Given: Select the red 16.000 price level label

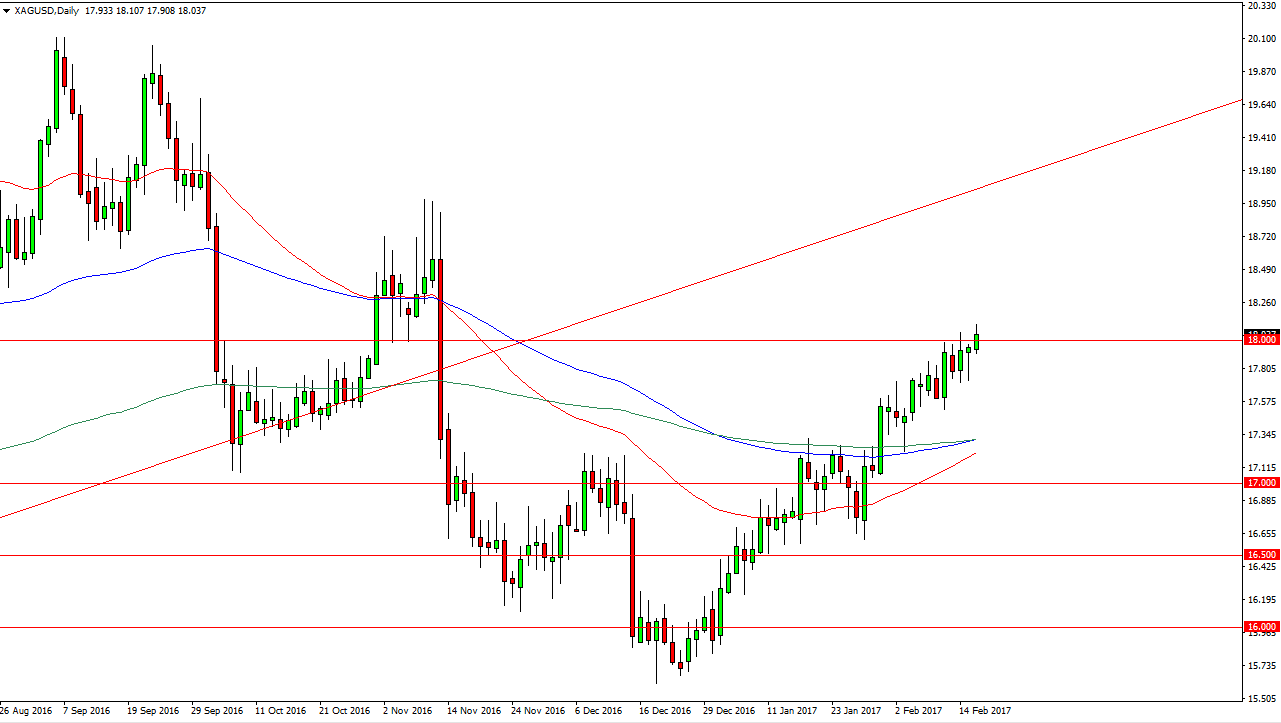Looking at the screenshot, I should (1261, 627).
